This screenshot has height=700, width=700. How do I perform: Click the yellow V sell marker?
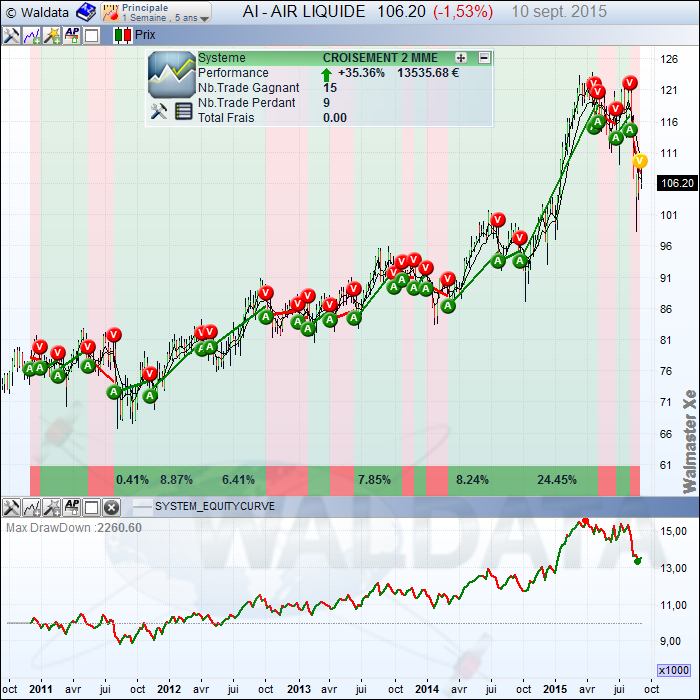point(639,161)
